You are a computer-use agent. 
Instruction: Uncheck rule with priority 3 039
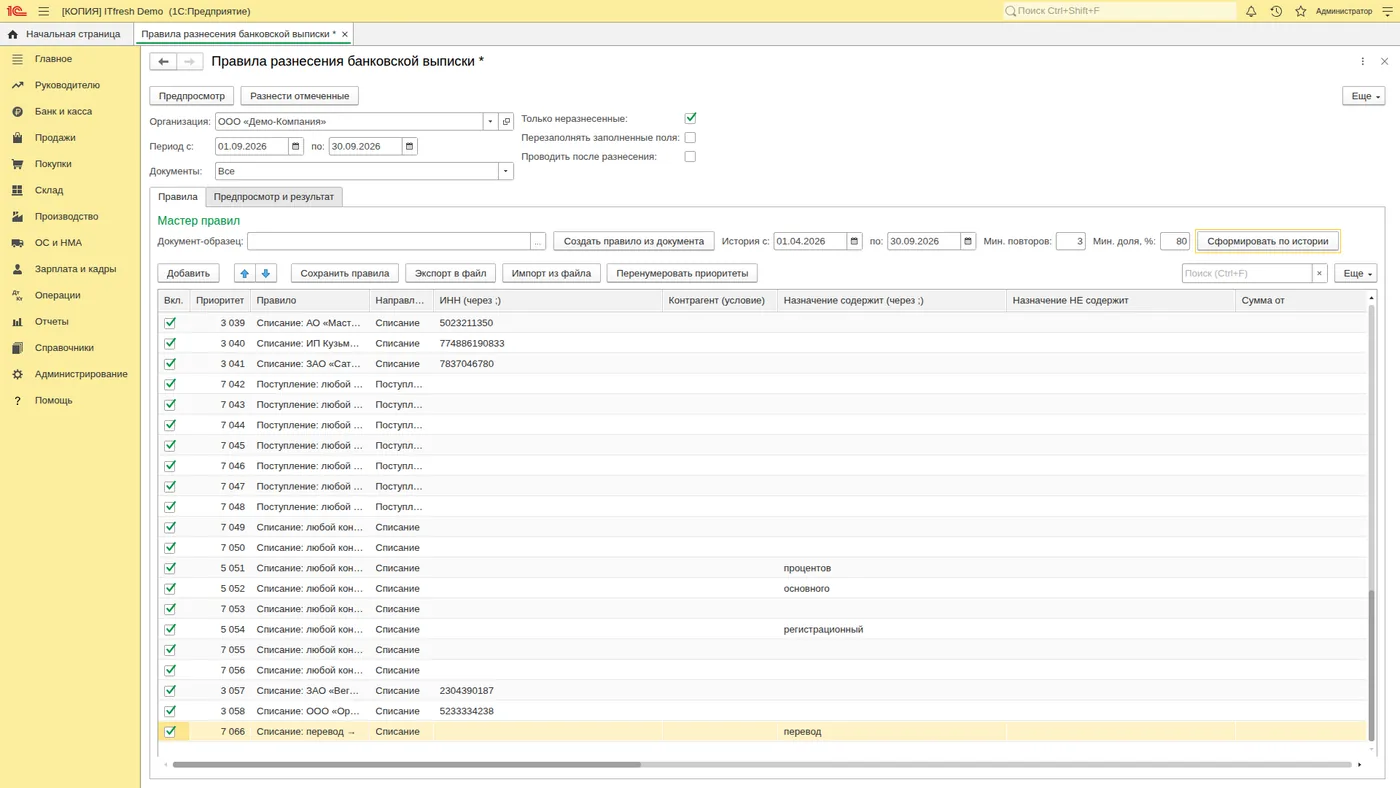tap(170, 323)
